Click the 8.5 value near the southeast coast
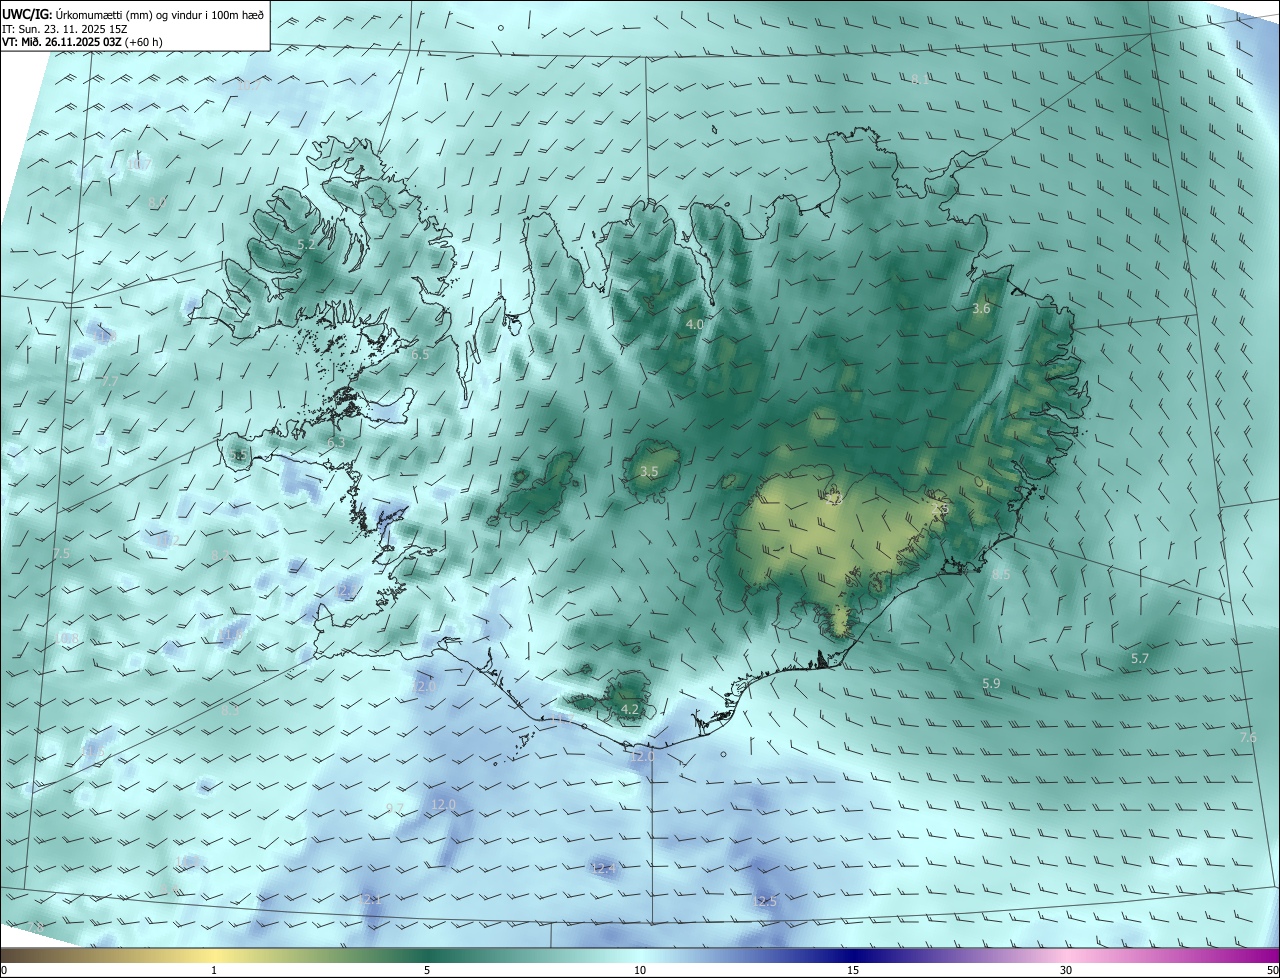The image size is (1280, 978). pos(1001,575)
